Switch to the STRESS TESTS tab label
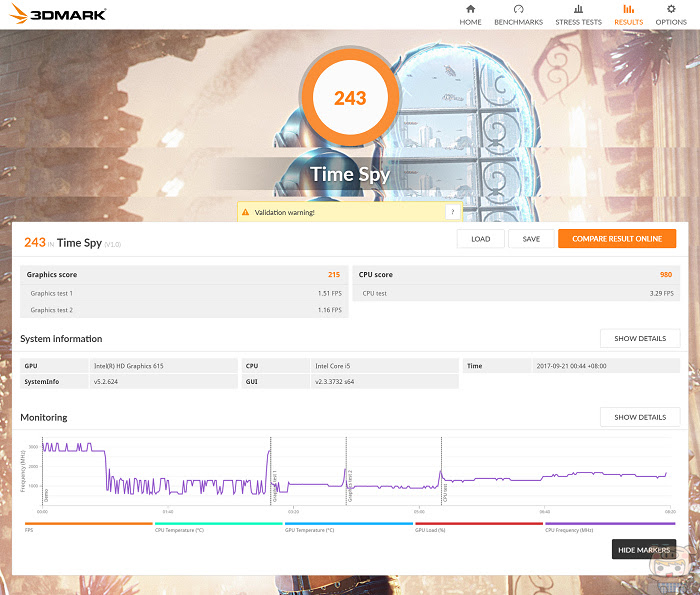700x595 pixels. (578, 22)
